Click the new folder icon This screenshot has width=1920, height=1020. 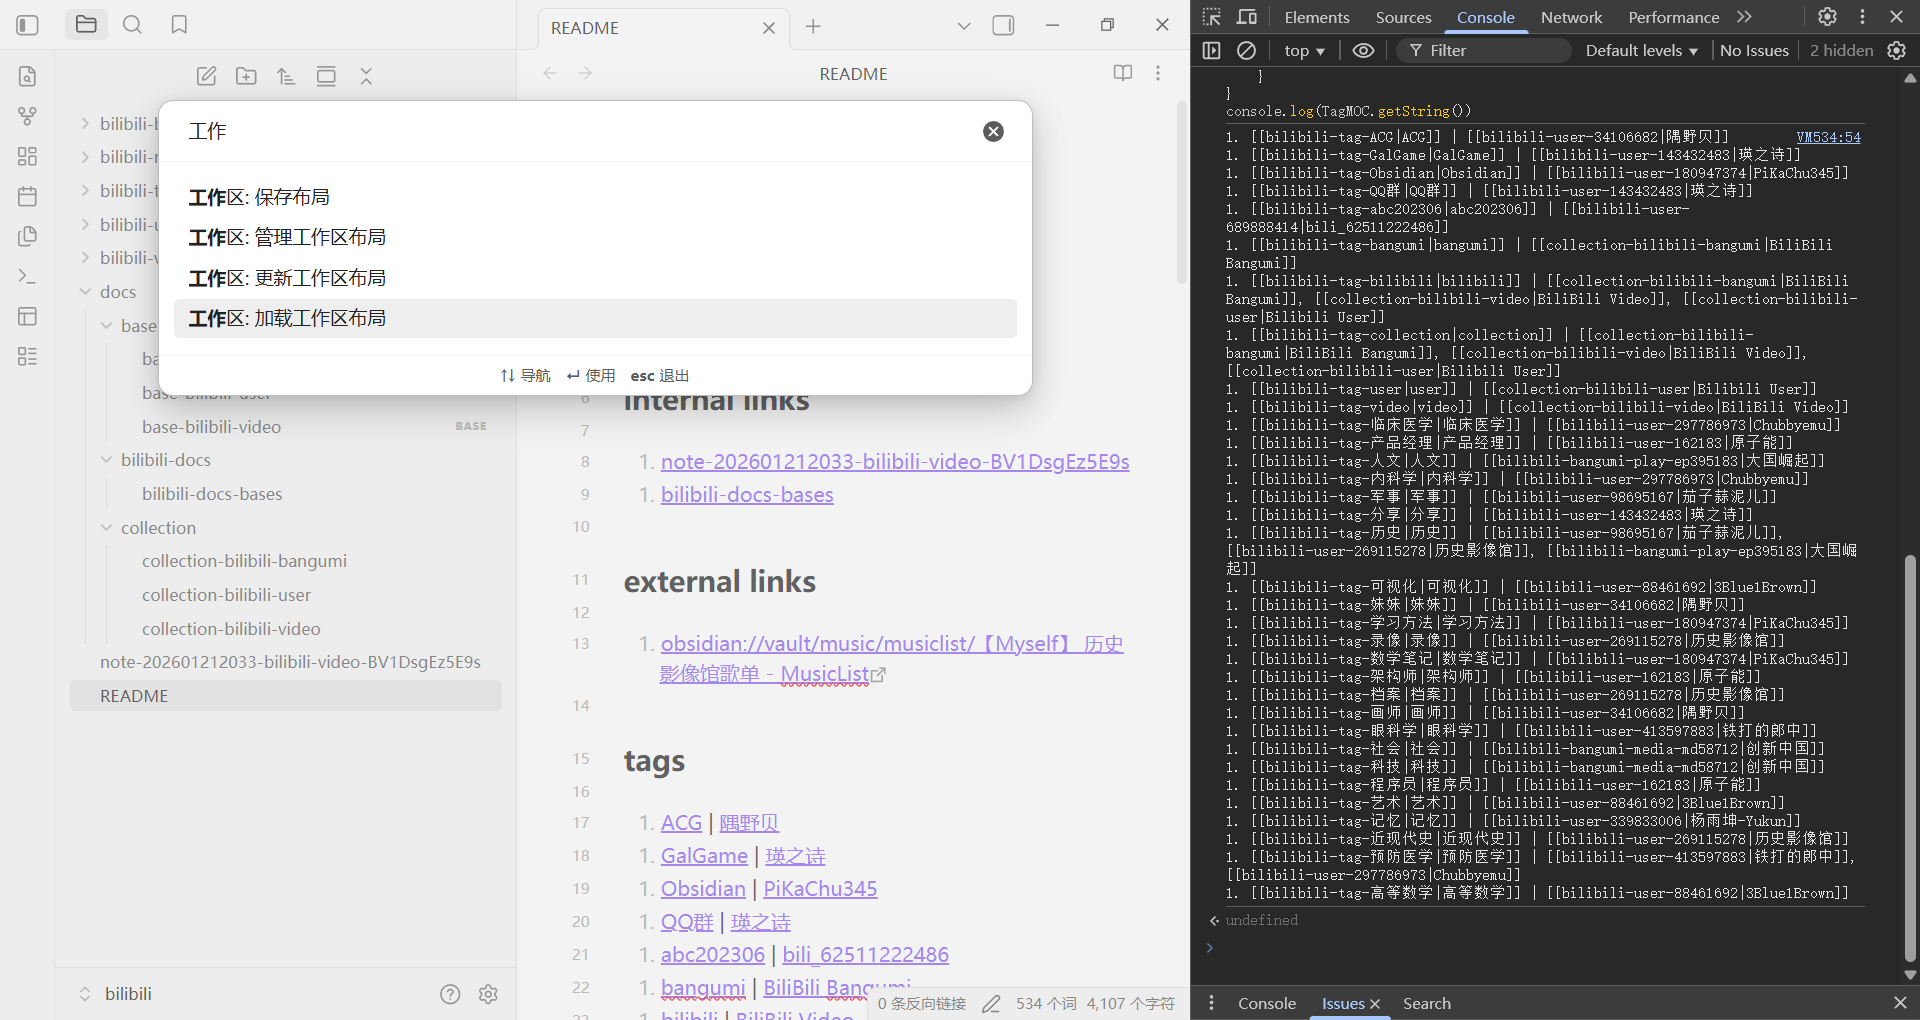[246, 76]
